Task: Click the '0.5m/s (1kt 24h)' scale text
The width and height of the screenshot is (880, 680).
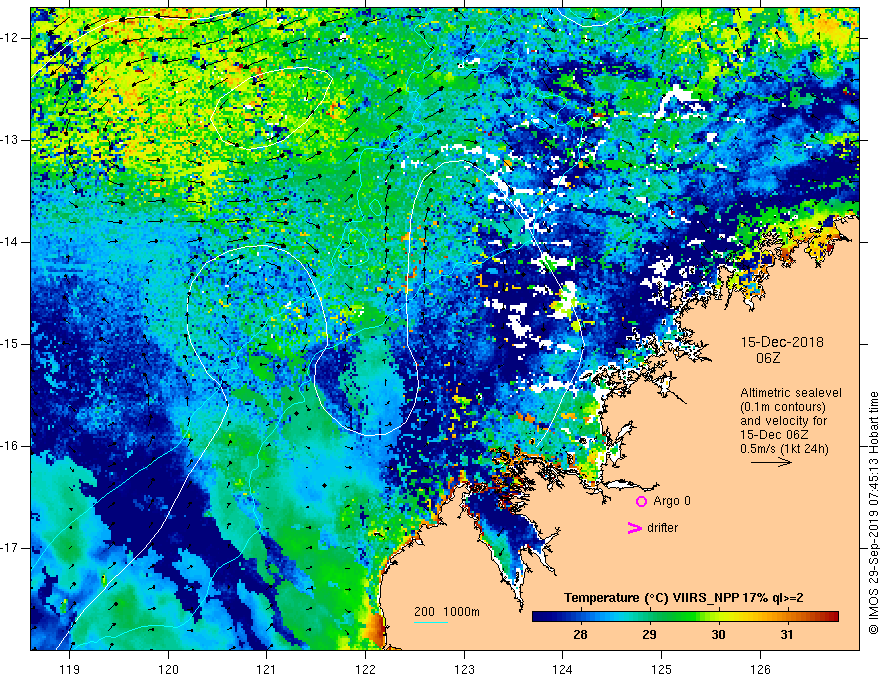Action: point(784,449)
